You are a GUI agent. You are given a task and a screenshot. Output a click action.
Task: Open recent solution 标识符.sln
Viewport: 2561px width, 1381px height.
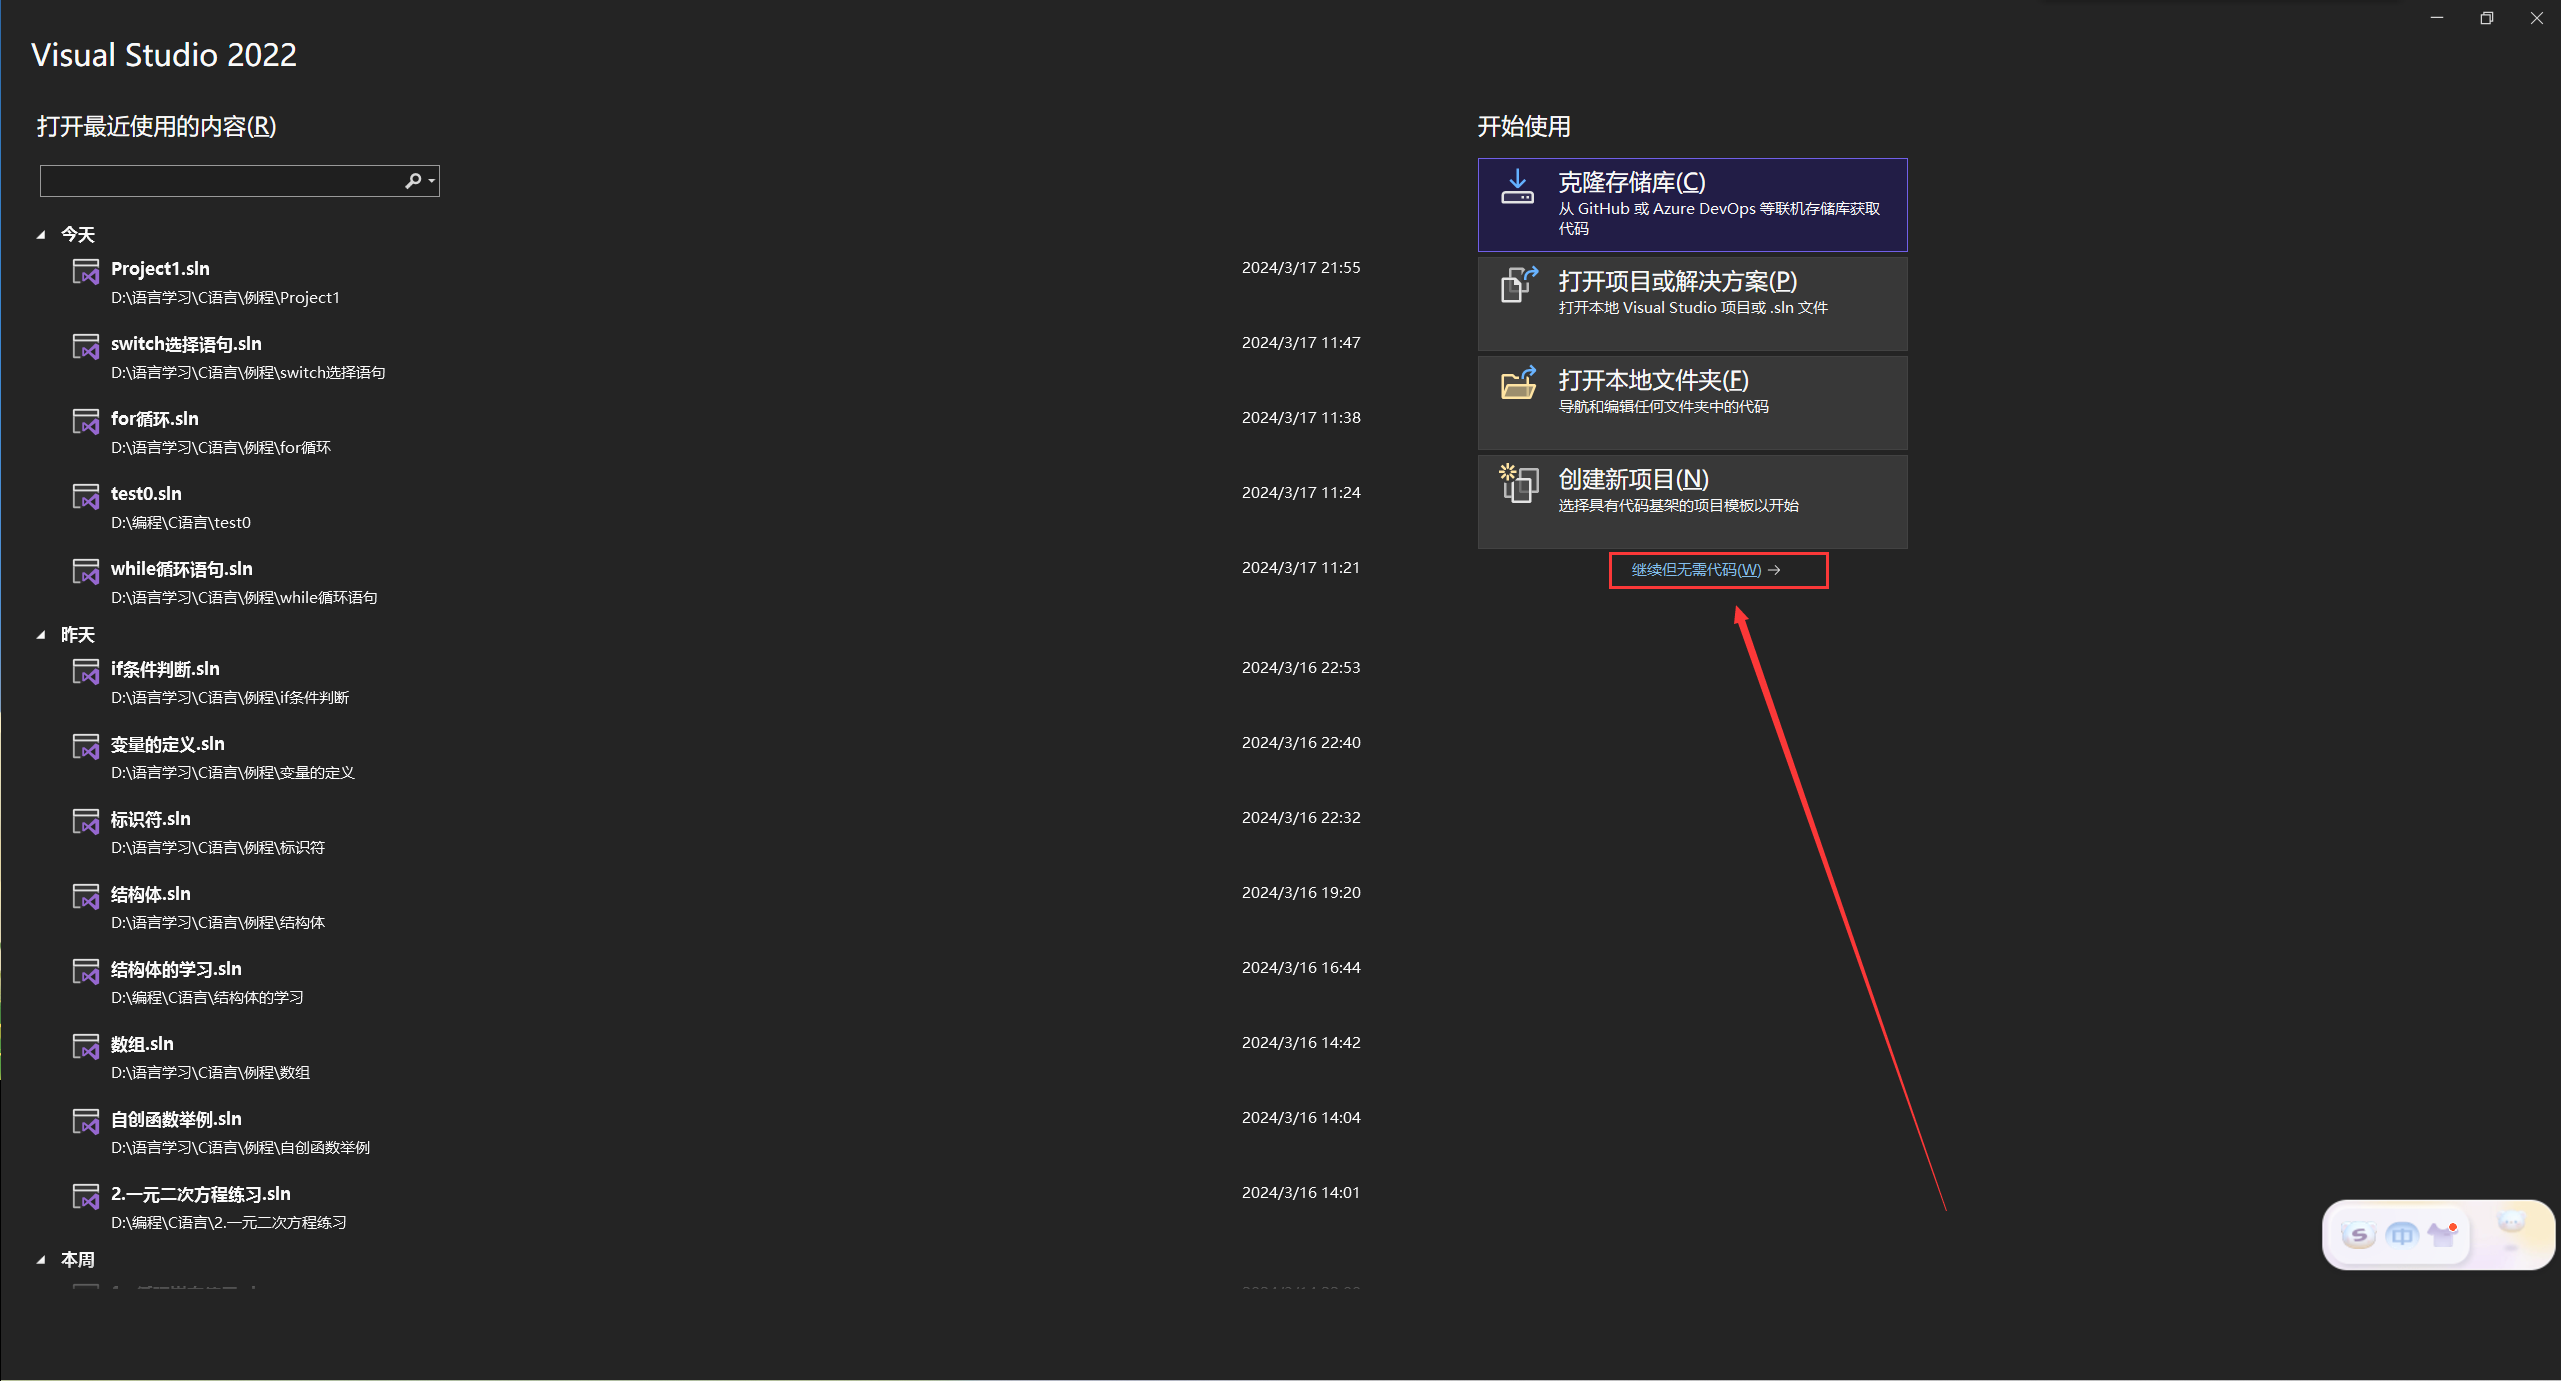716,832
